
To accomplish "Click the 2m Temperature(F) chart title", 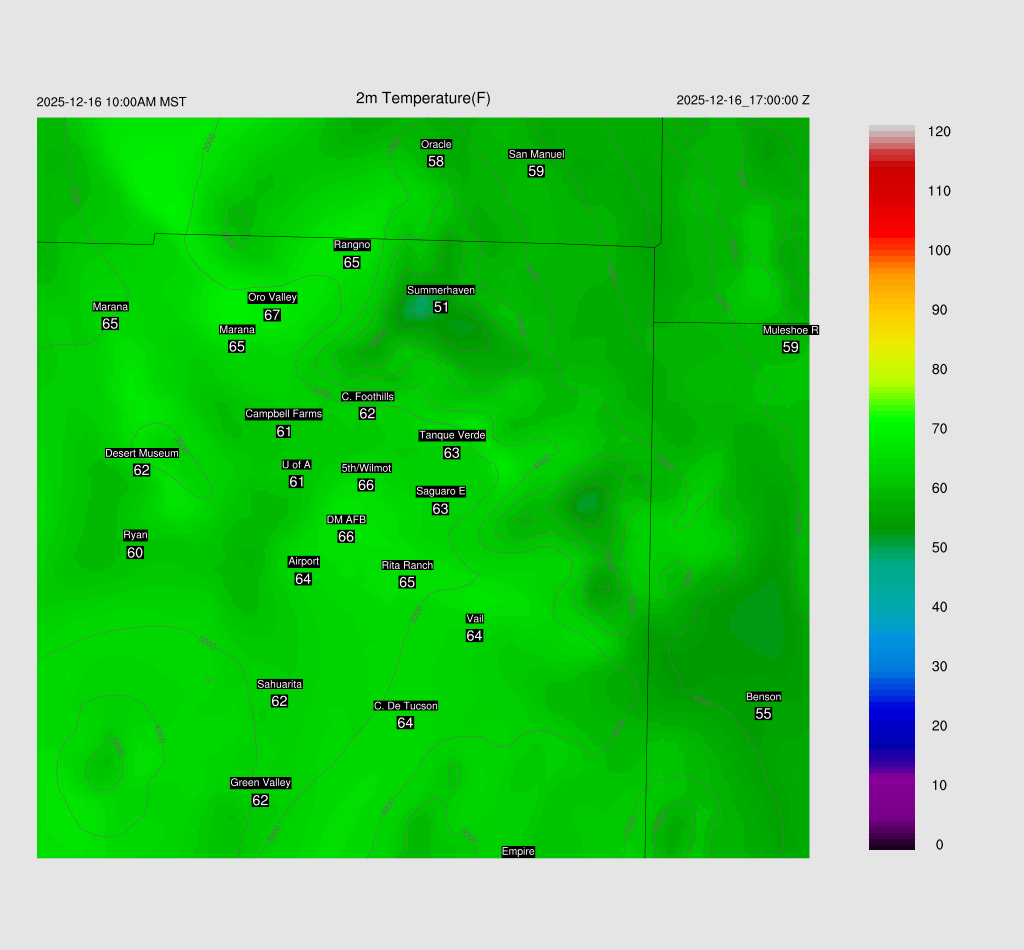I will 423,98.
